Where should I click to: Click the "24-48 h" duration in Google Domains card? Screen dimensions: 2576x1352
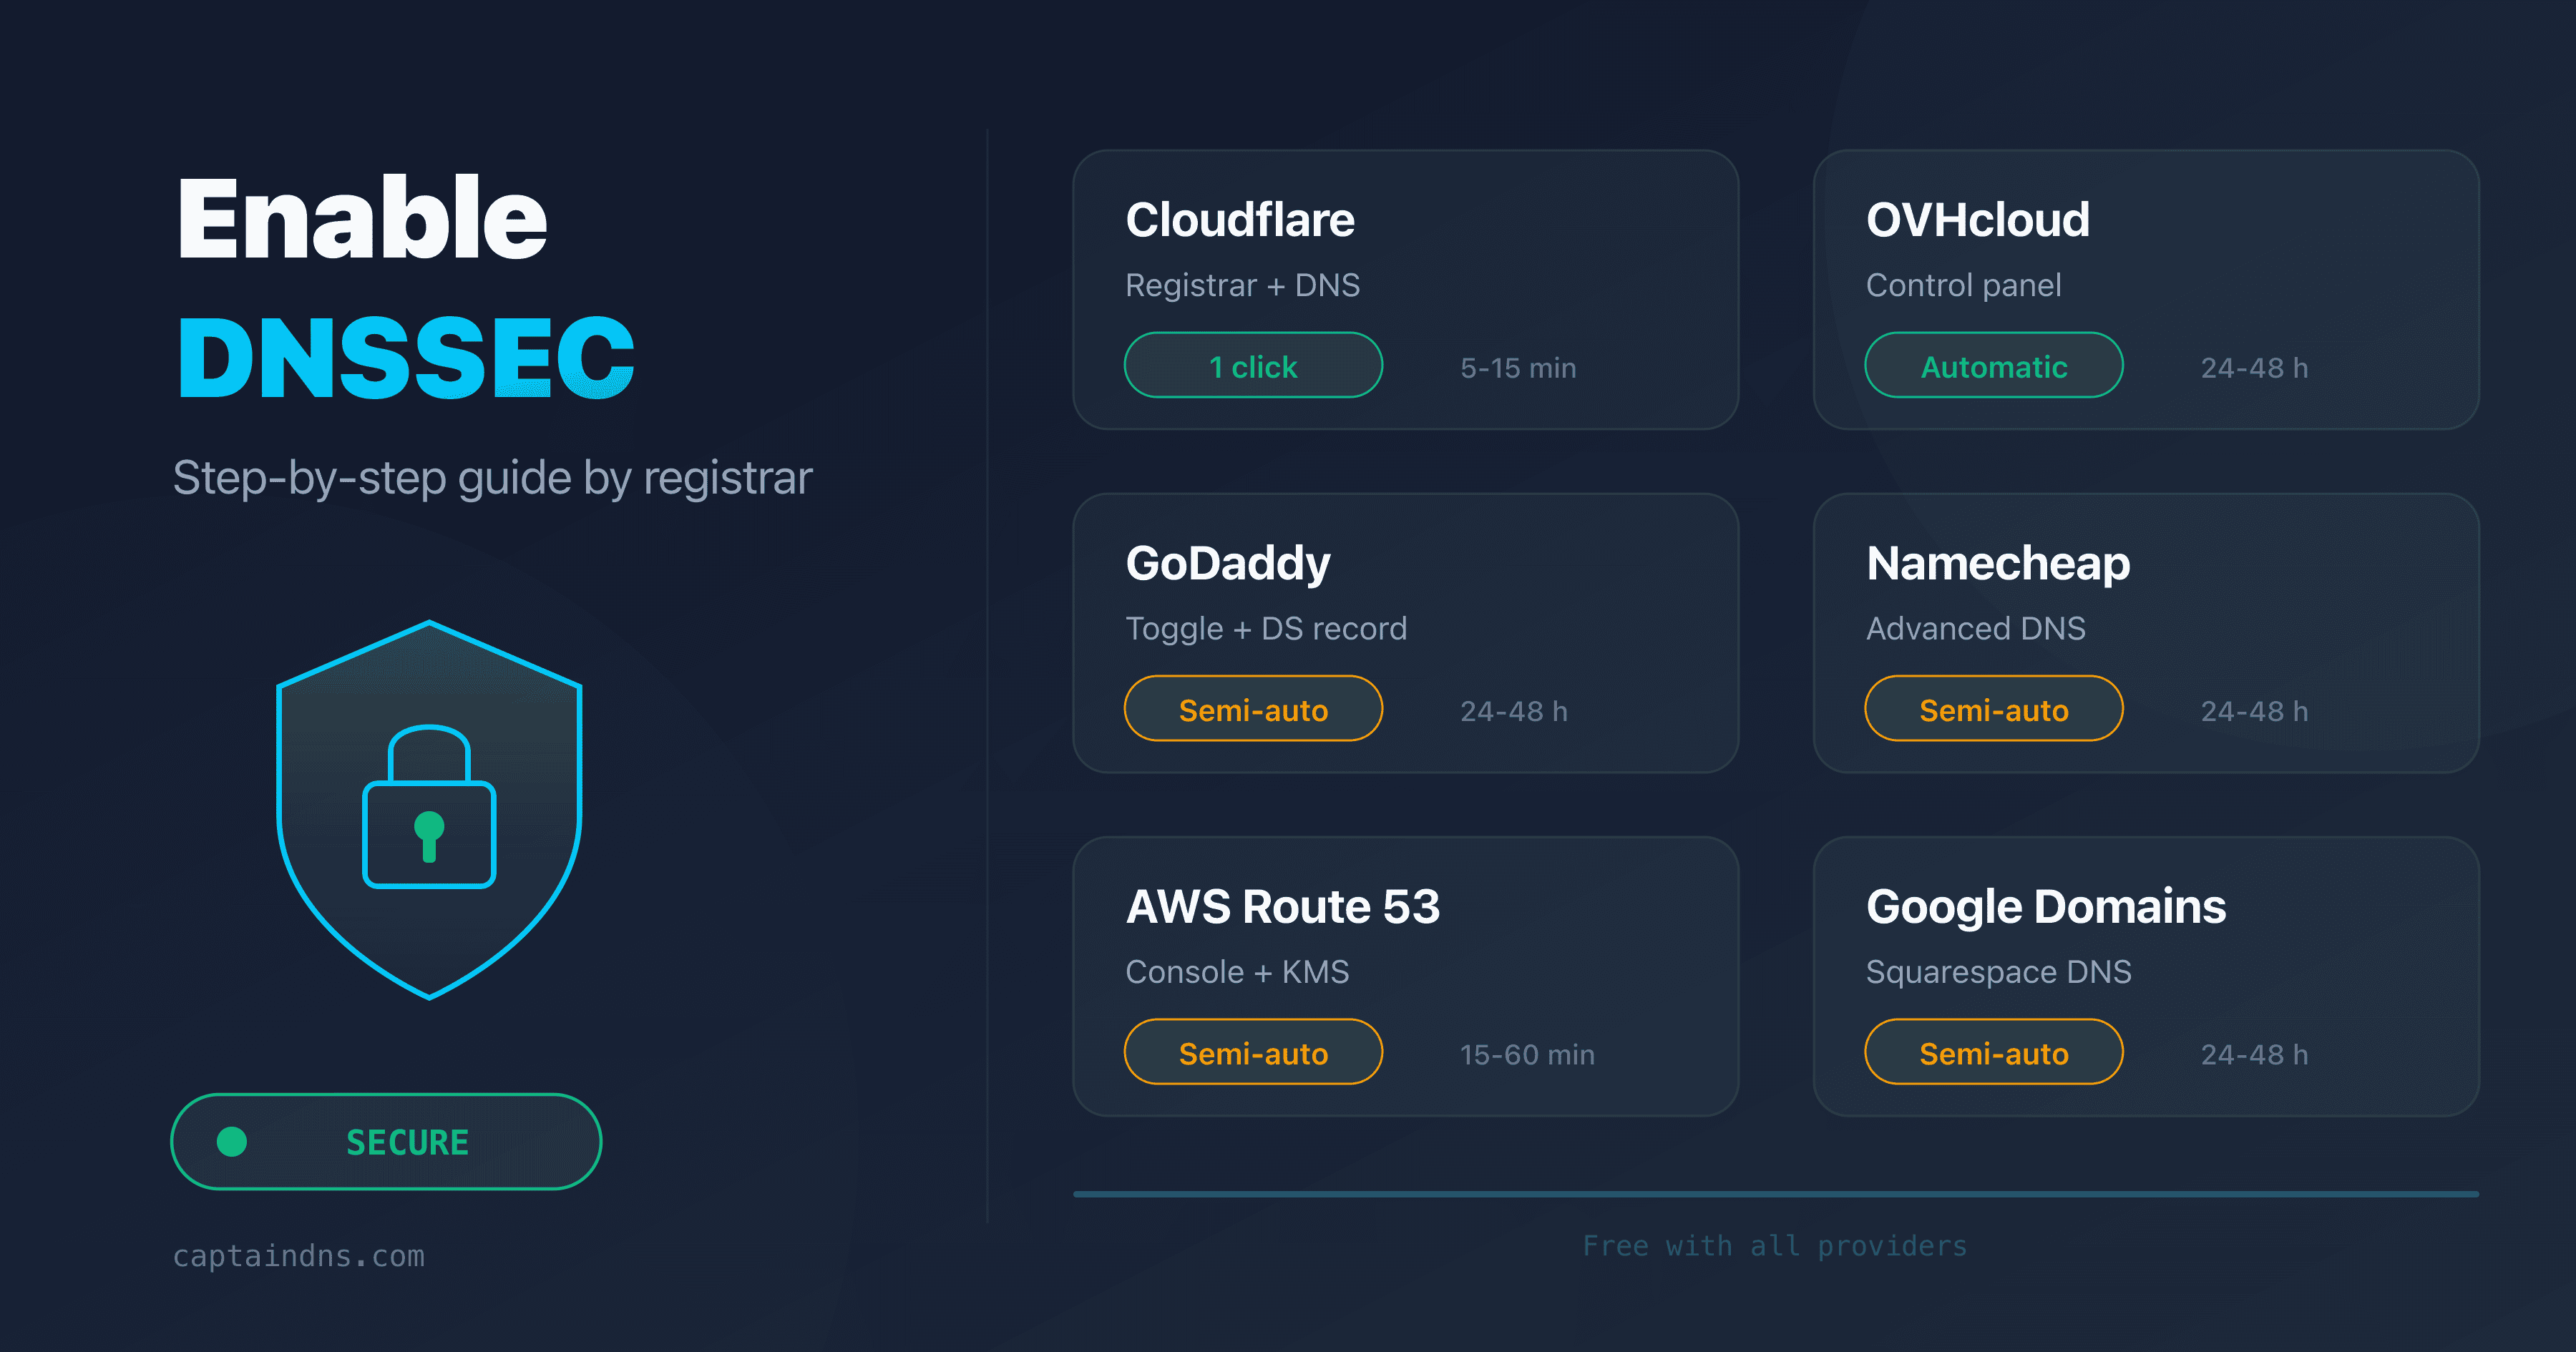tap(2254, 1054)
